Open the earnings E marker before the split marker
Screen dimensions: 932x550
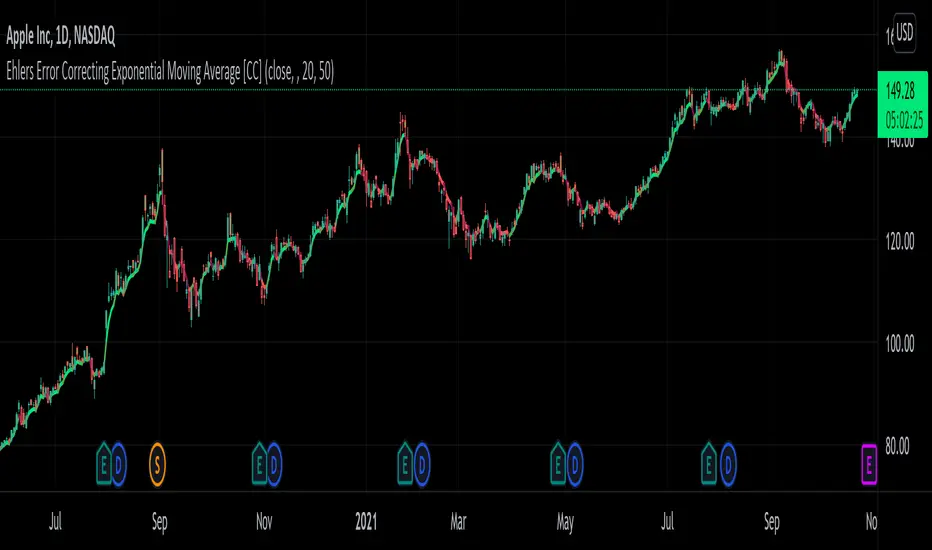(x=103, y=464)
